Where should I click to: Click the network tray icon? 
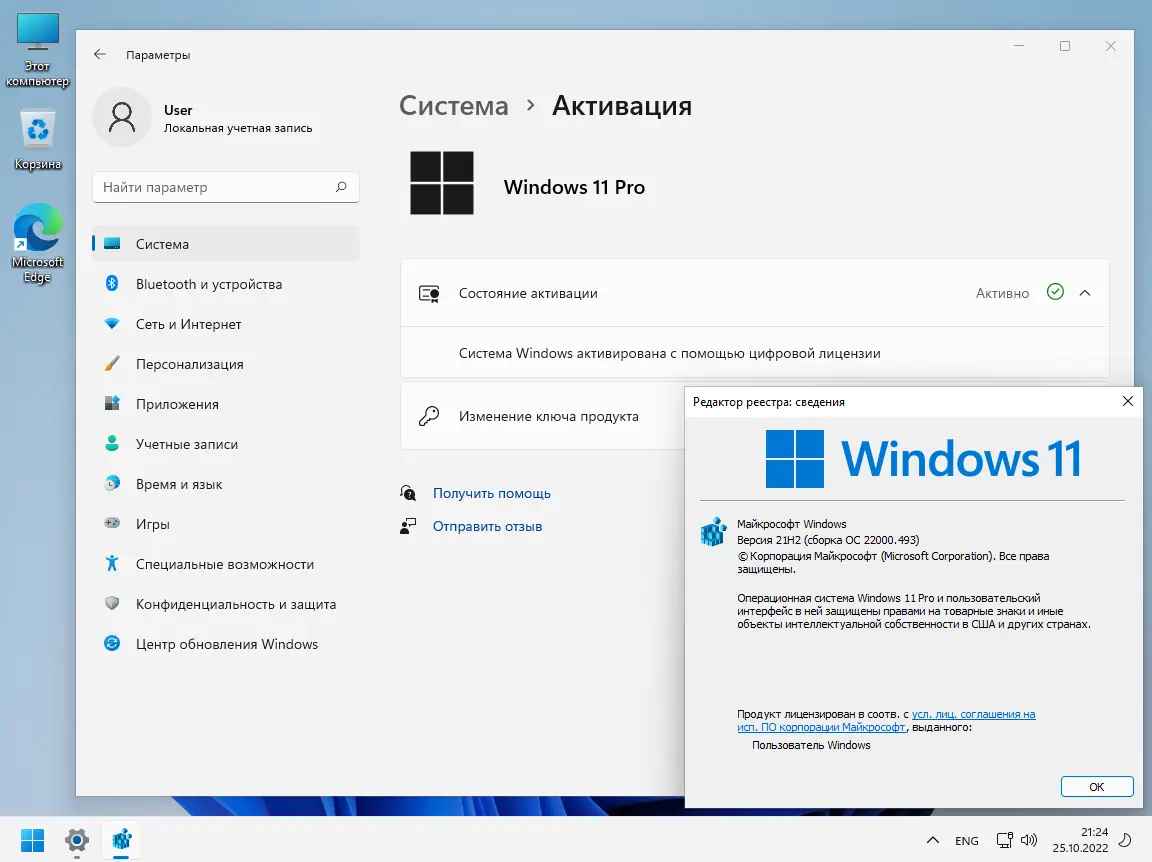pos(1004,840)
